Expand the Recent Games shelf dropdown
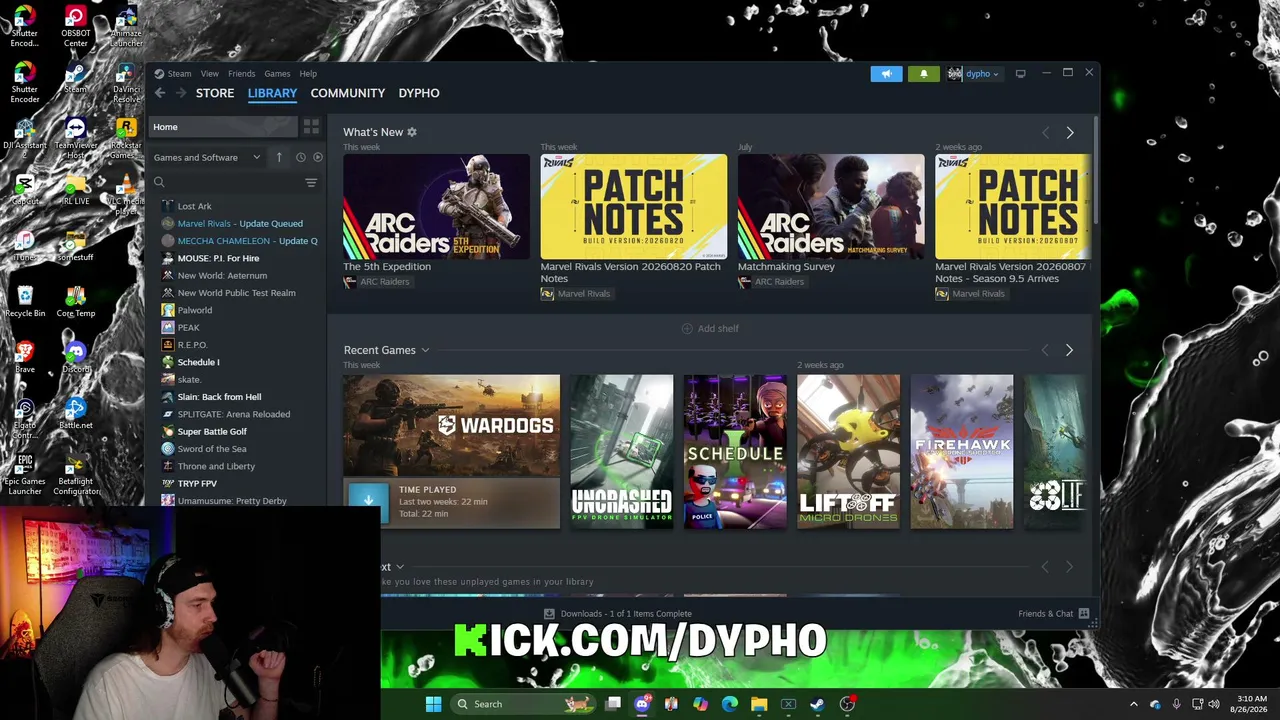The height and width of the screenshot is (720, 1280). pyautogui.click(x=425, y=350)
